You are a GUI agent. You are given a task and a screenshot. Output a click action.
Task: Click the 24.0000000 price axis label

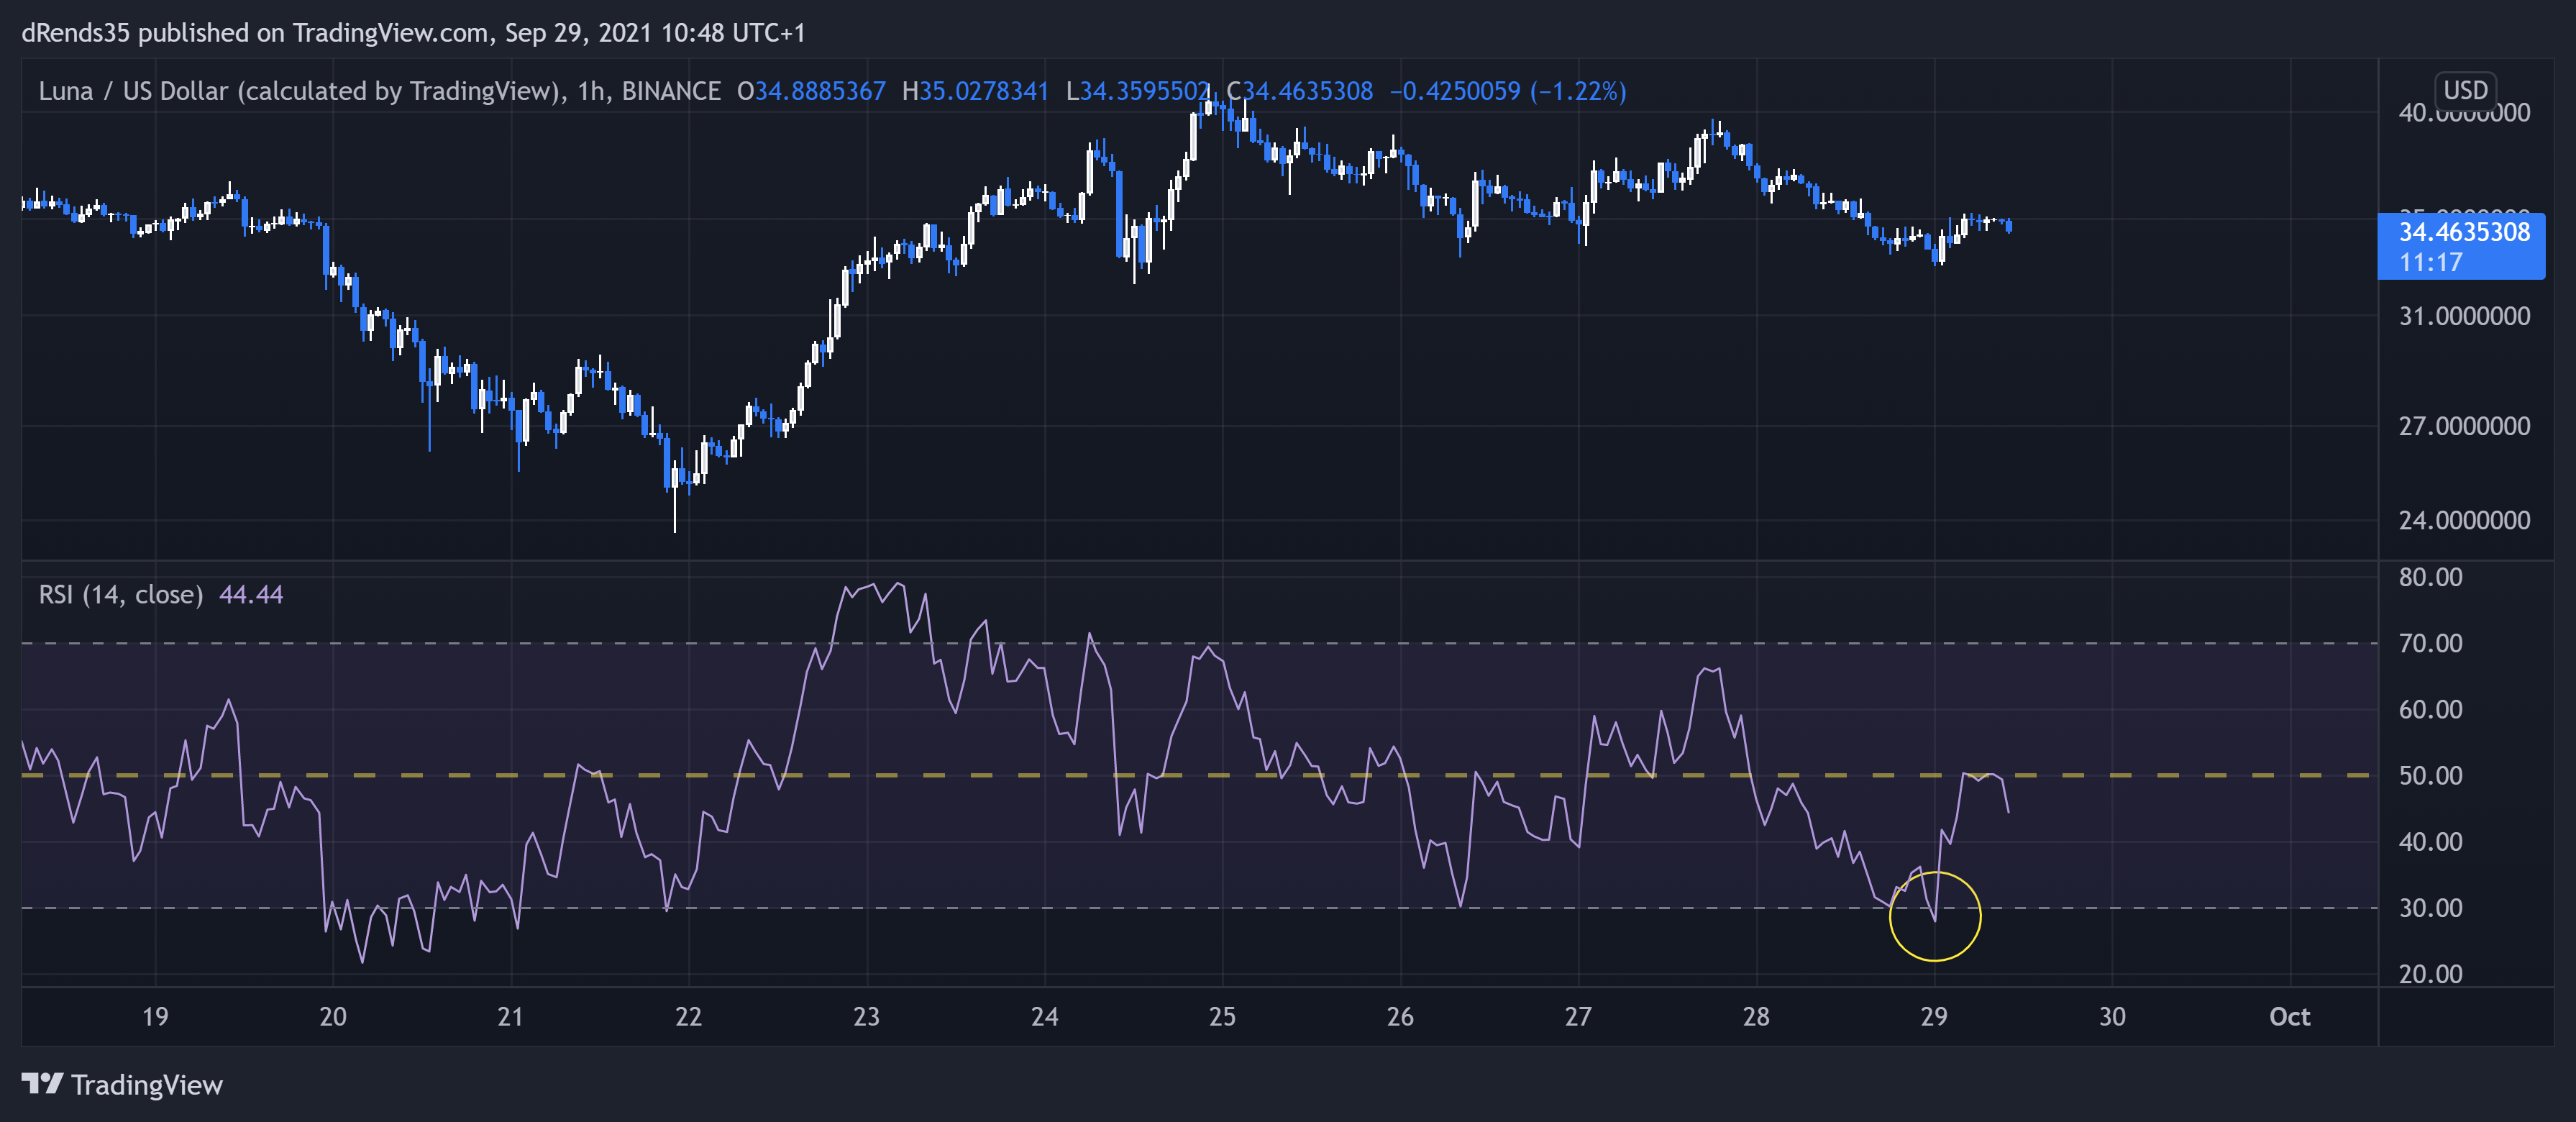2464,521
